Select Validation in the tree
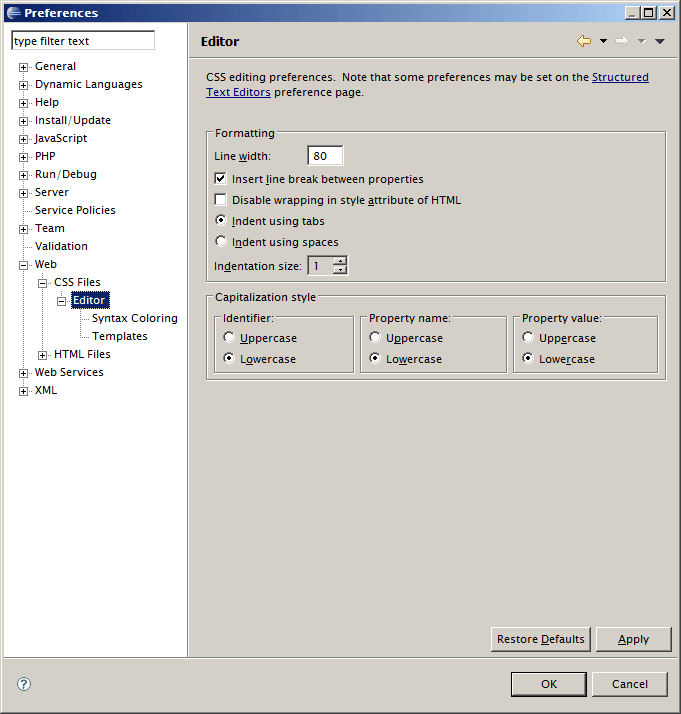Screen dimensions: 681x714 click(x=61, y=246)
